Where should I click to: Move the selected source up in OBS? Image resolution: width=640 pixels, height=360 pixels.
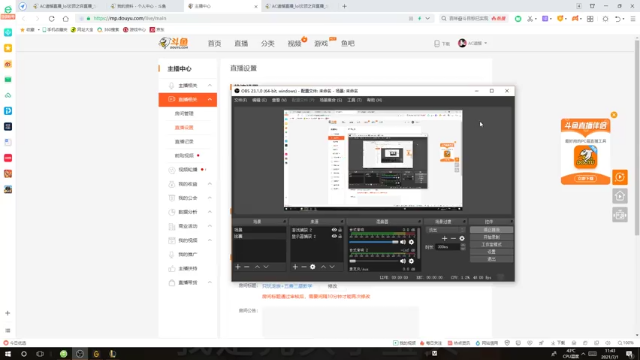323,267
